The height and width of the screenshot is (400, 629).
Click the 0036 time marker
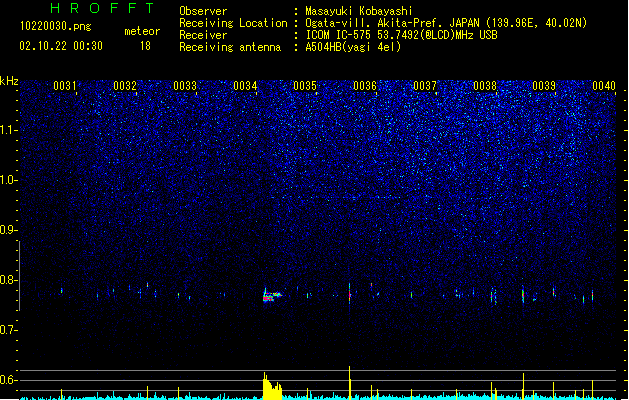(365, 86)
